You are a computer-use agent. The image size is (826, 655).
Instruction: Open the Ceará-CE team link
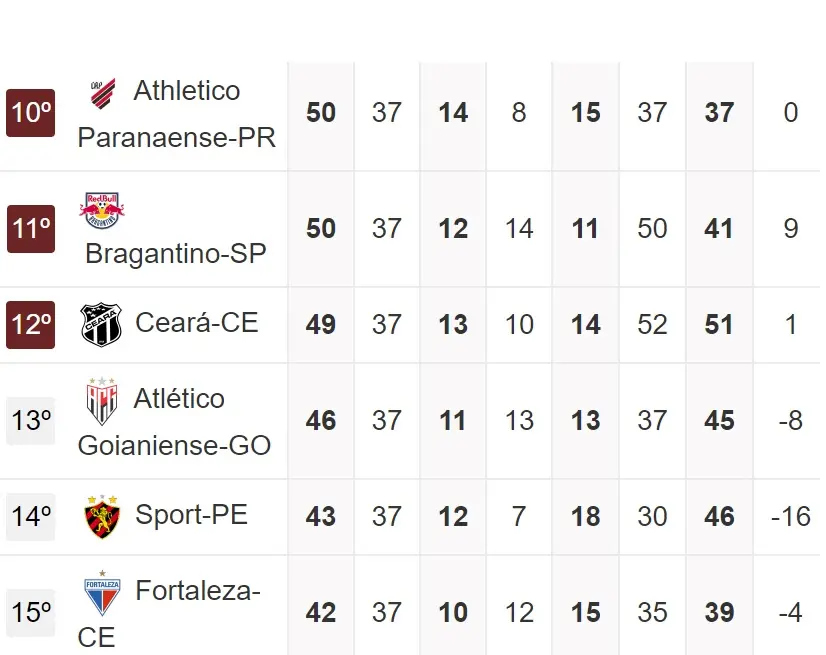[x=196, y=323]
